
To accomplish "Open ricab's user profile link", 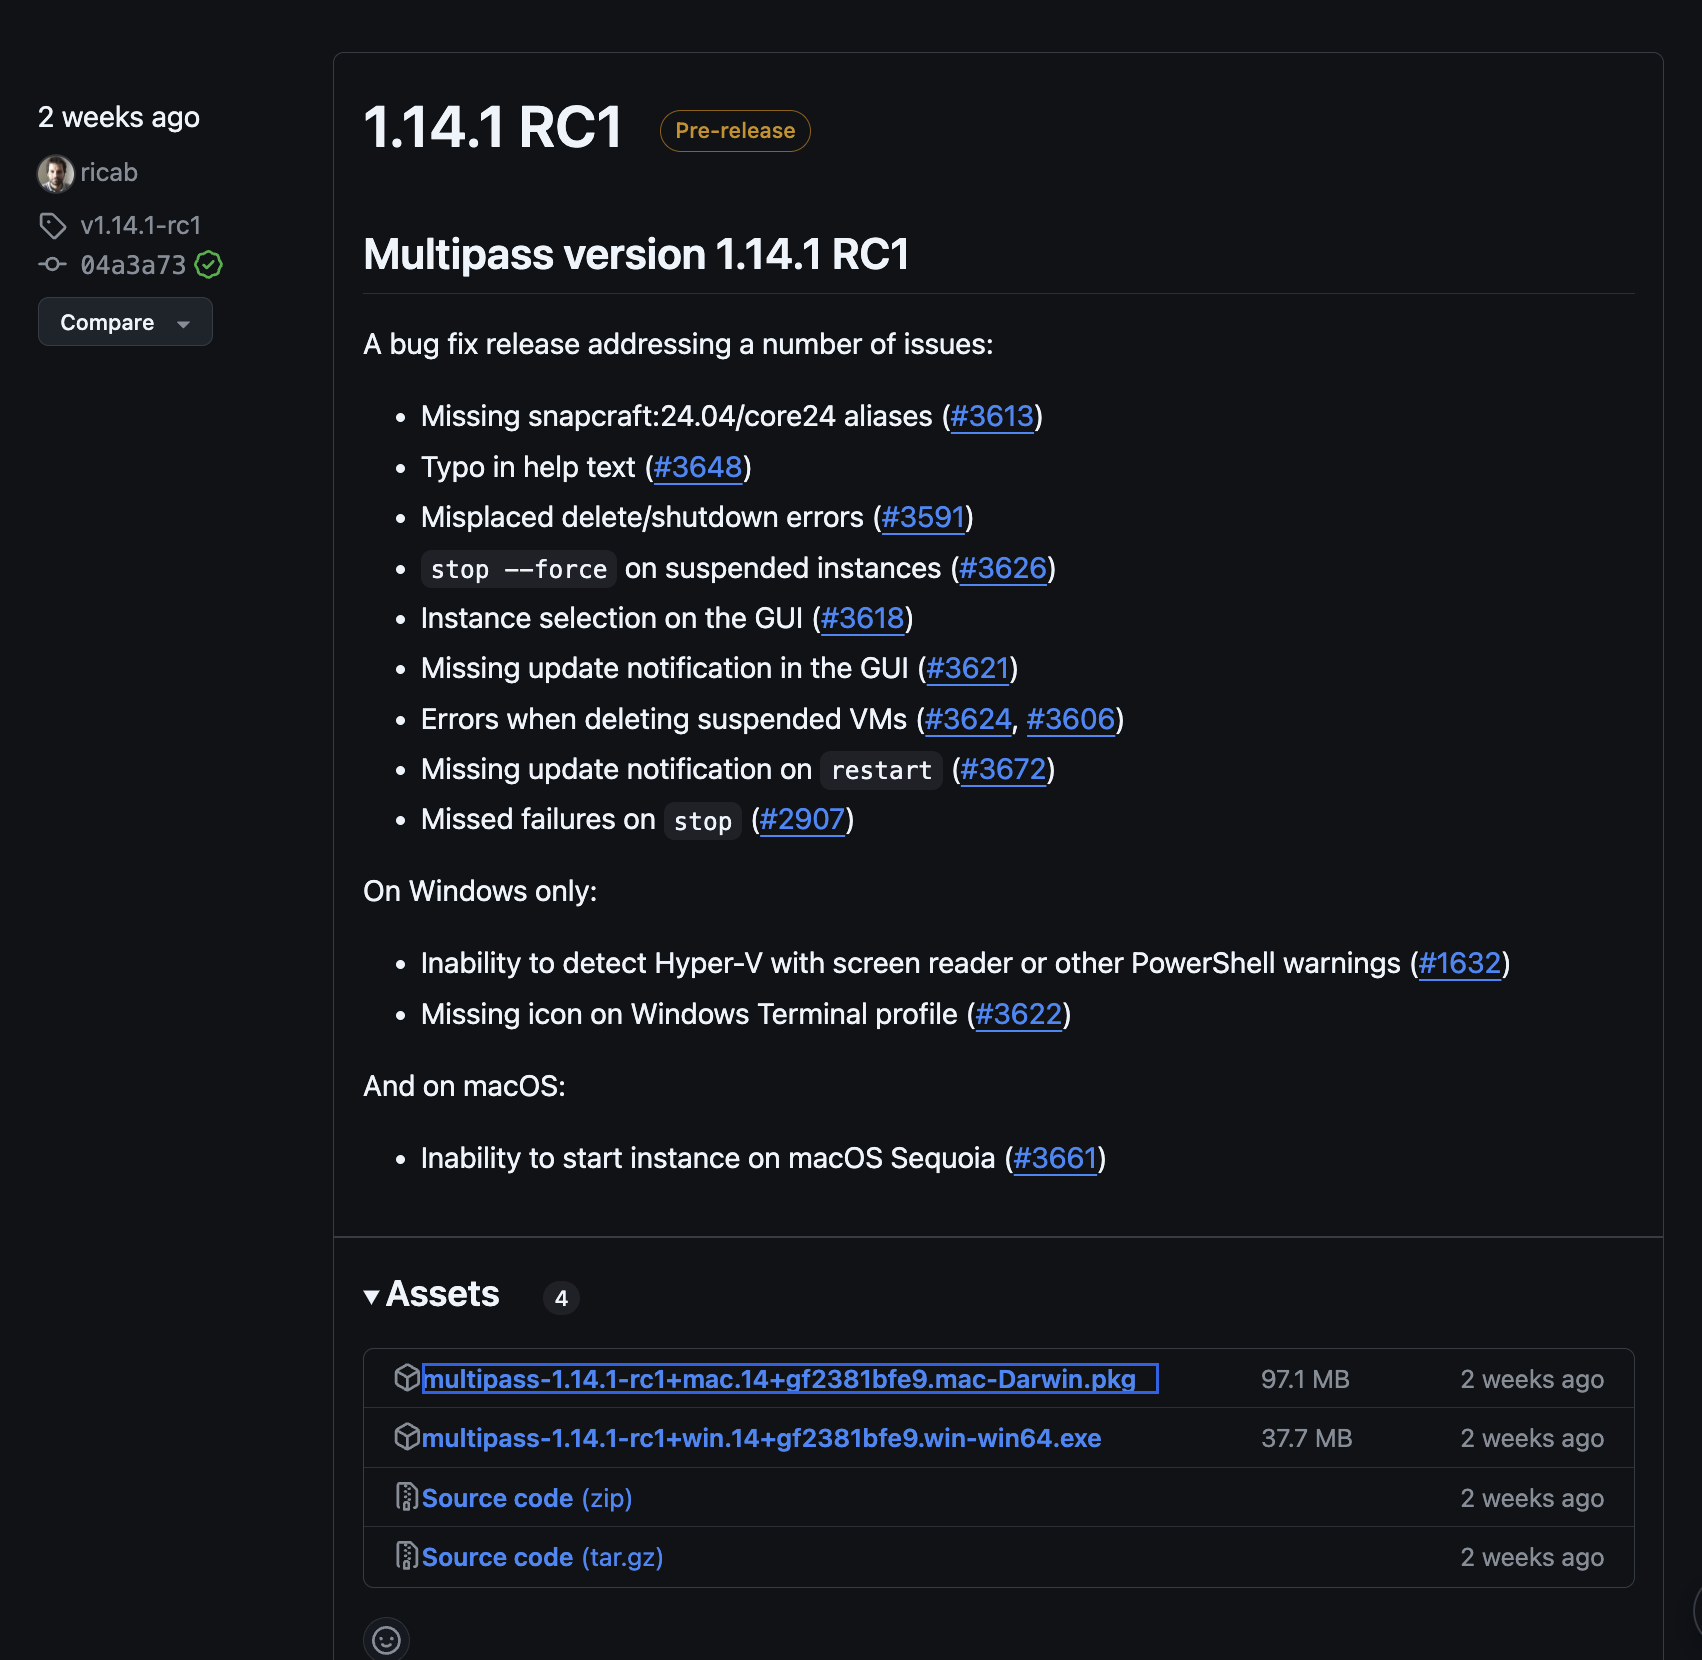I will click(x=109, y=173).
